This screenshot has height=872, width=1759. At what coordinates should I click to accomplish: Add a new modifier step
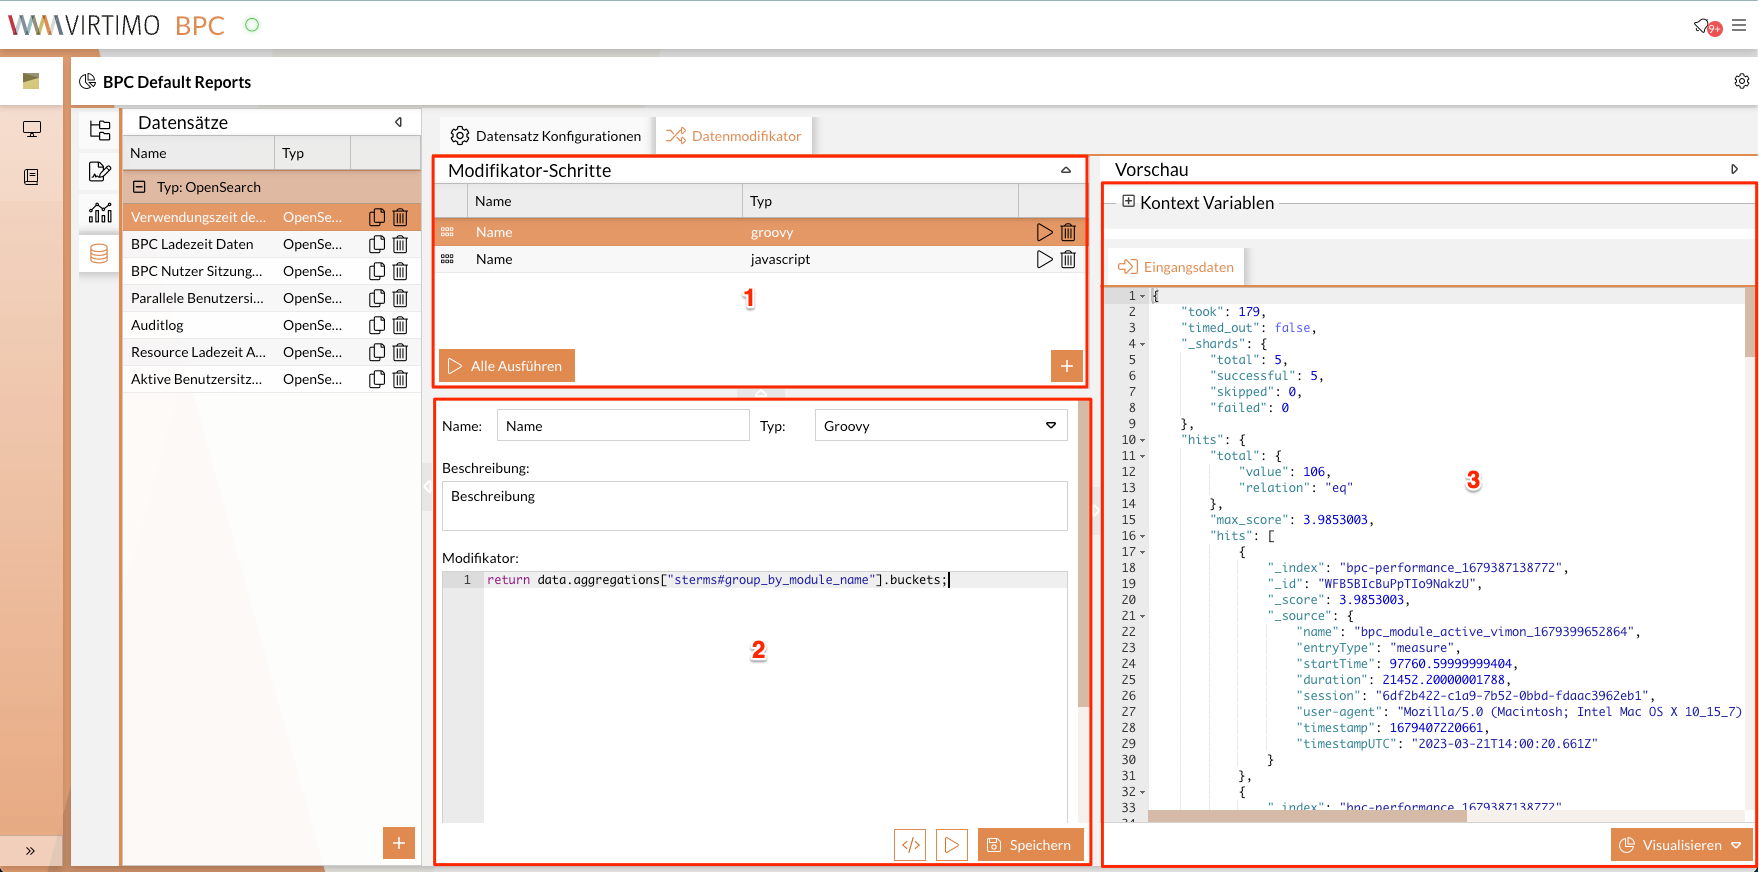coord(1066,366)
